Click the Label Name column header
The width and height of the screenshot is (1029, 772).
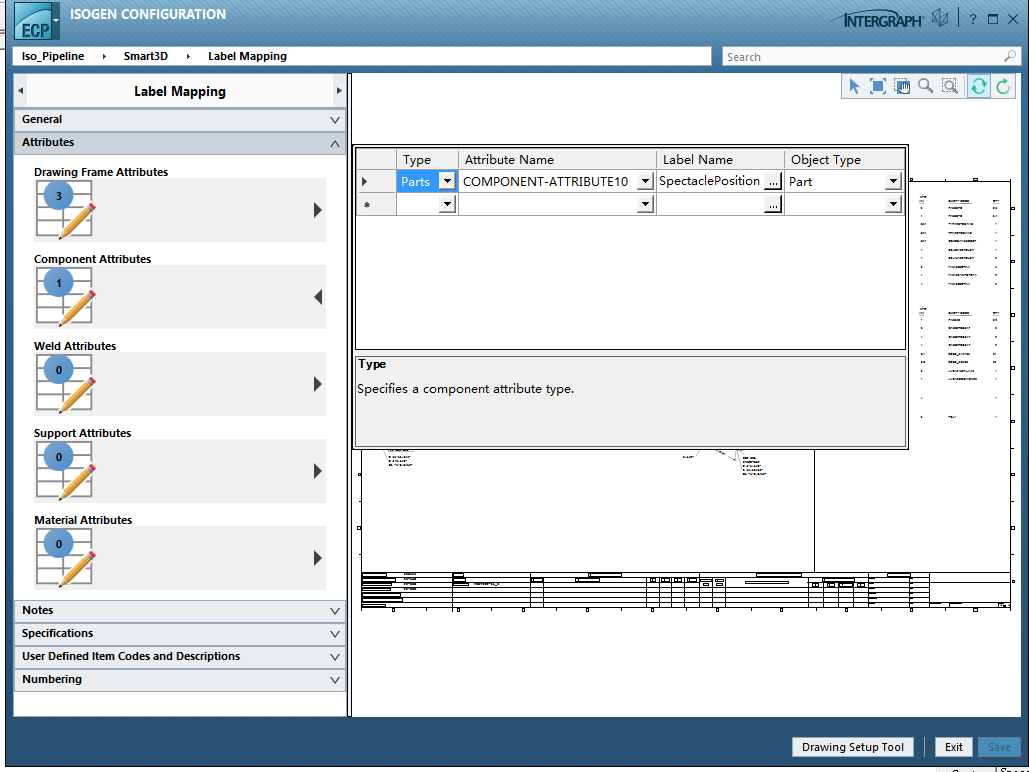pyautogui.click(x=721, y=160)
